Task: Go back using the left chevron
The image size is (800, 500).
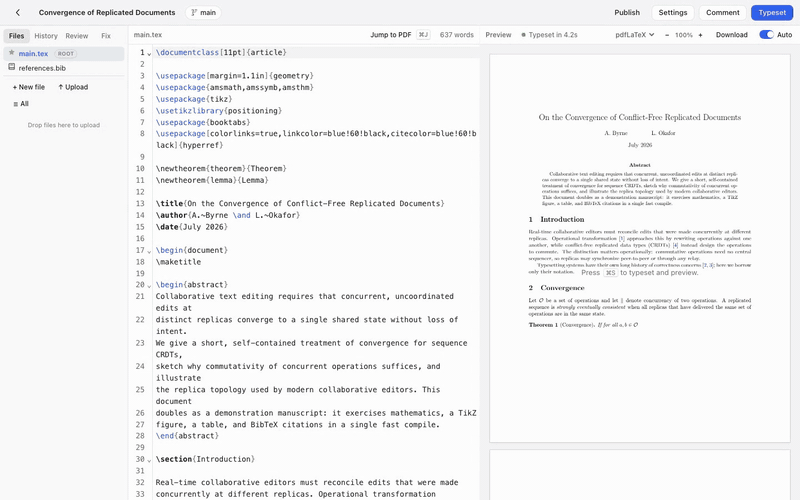Action: [x=18, y=12]
